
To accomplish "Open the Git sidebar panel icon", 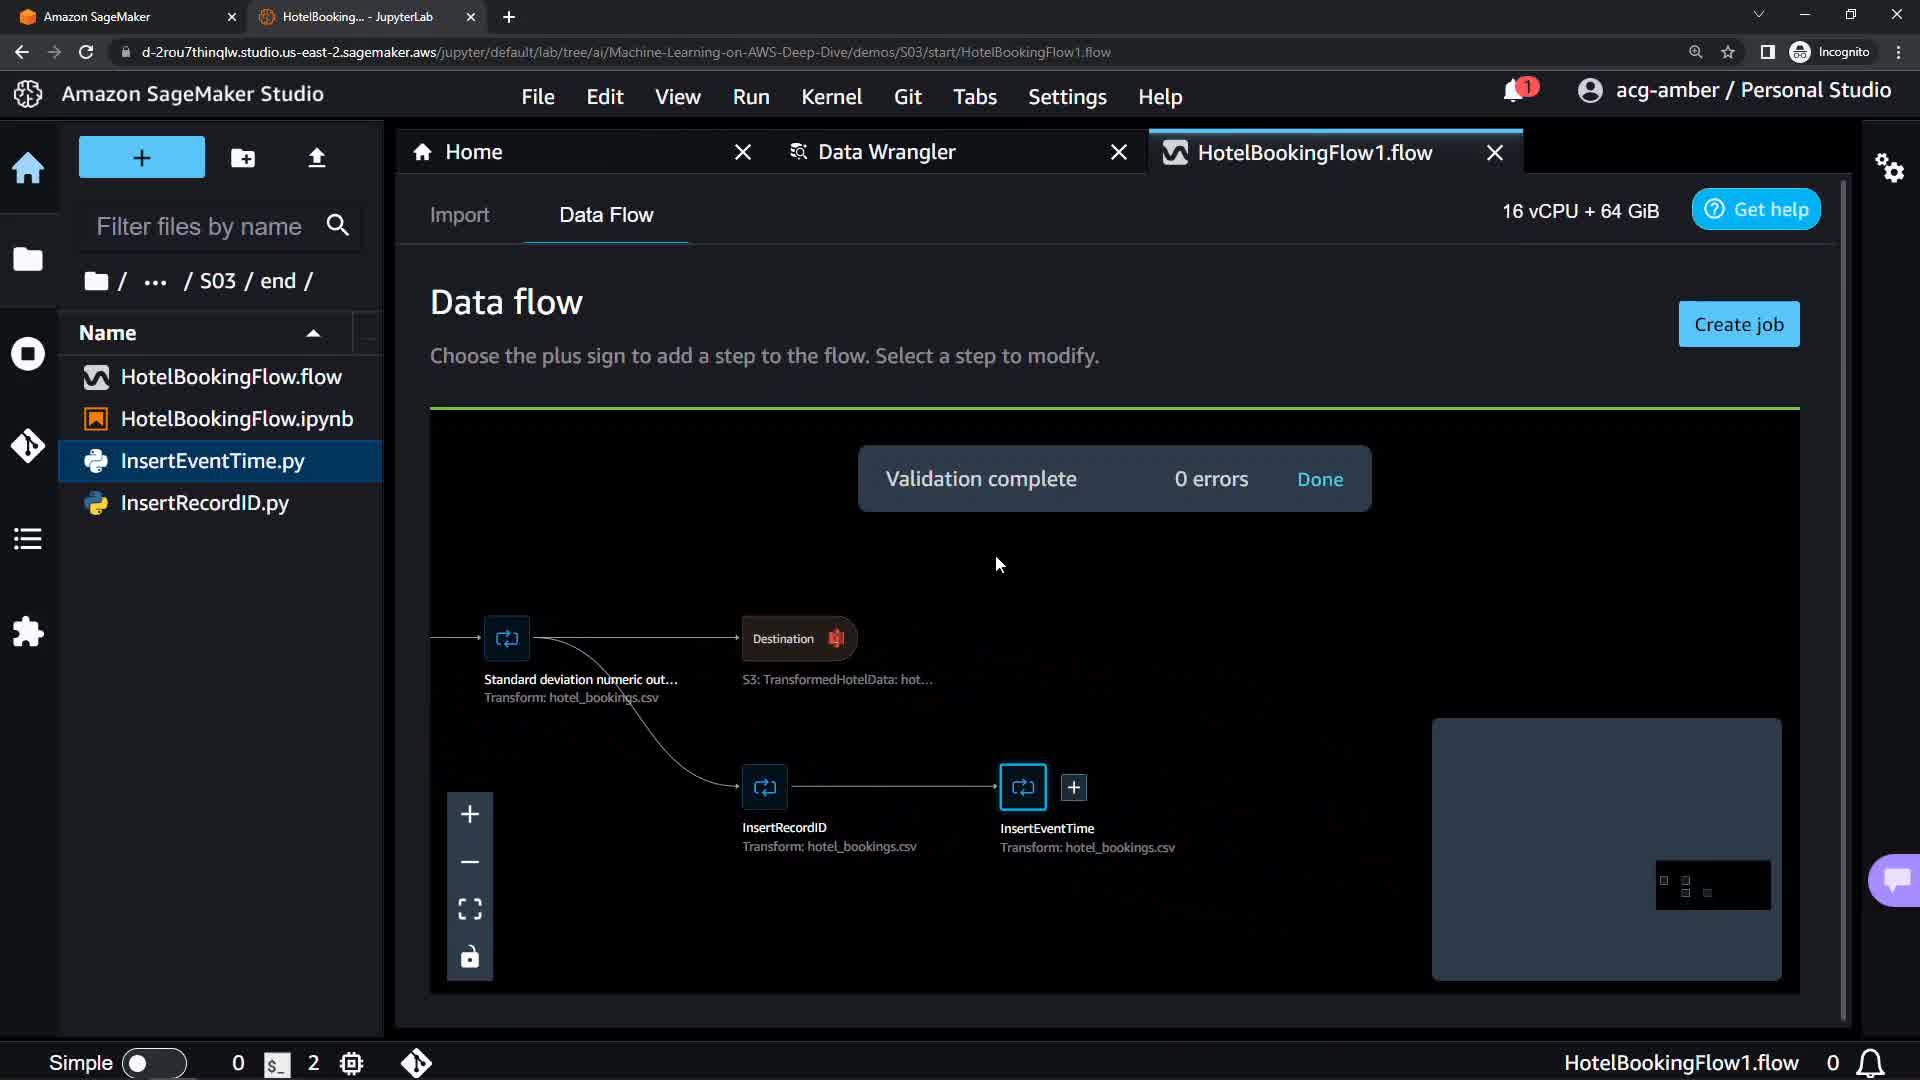I will click(28, 445).
